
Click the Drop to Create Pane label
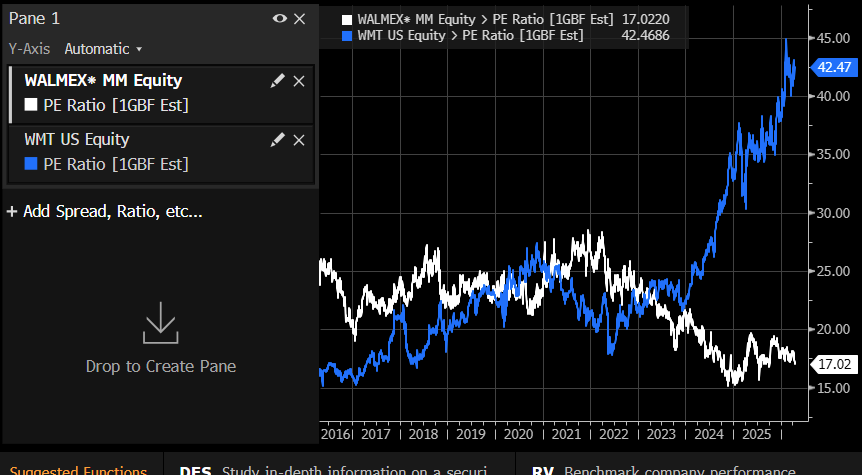(x=161, y=366)
